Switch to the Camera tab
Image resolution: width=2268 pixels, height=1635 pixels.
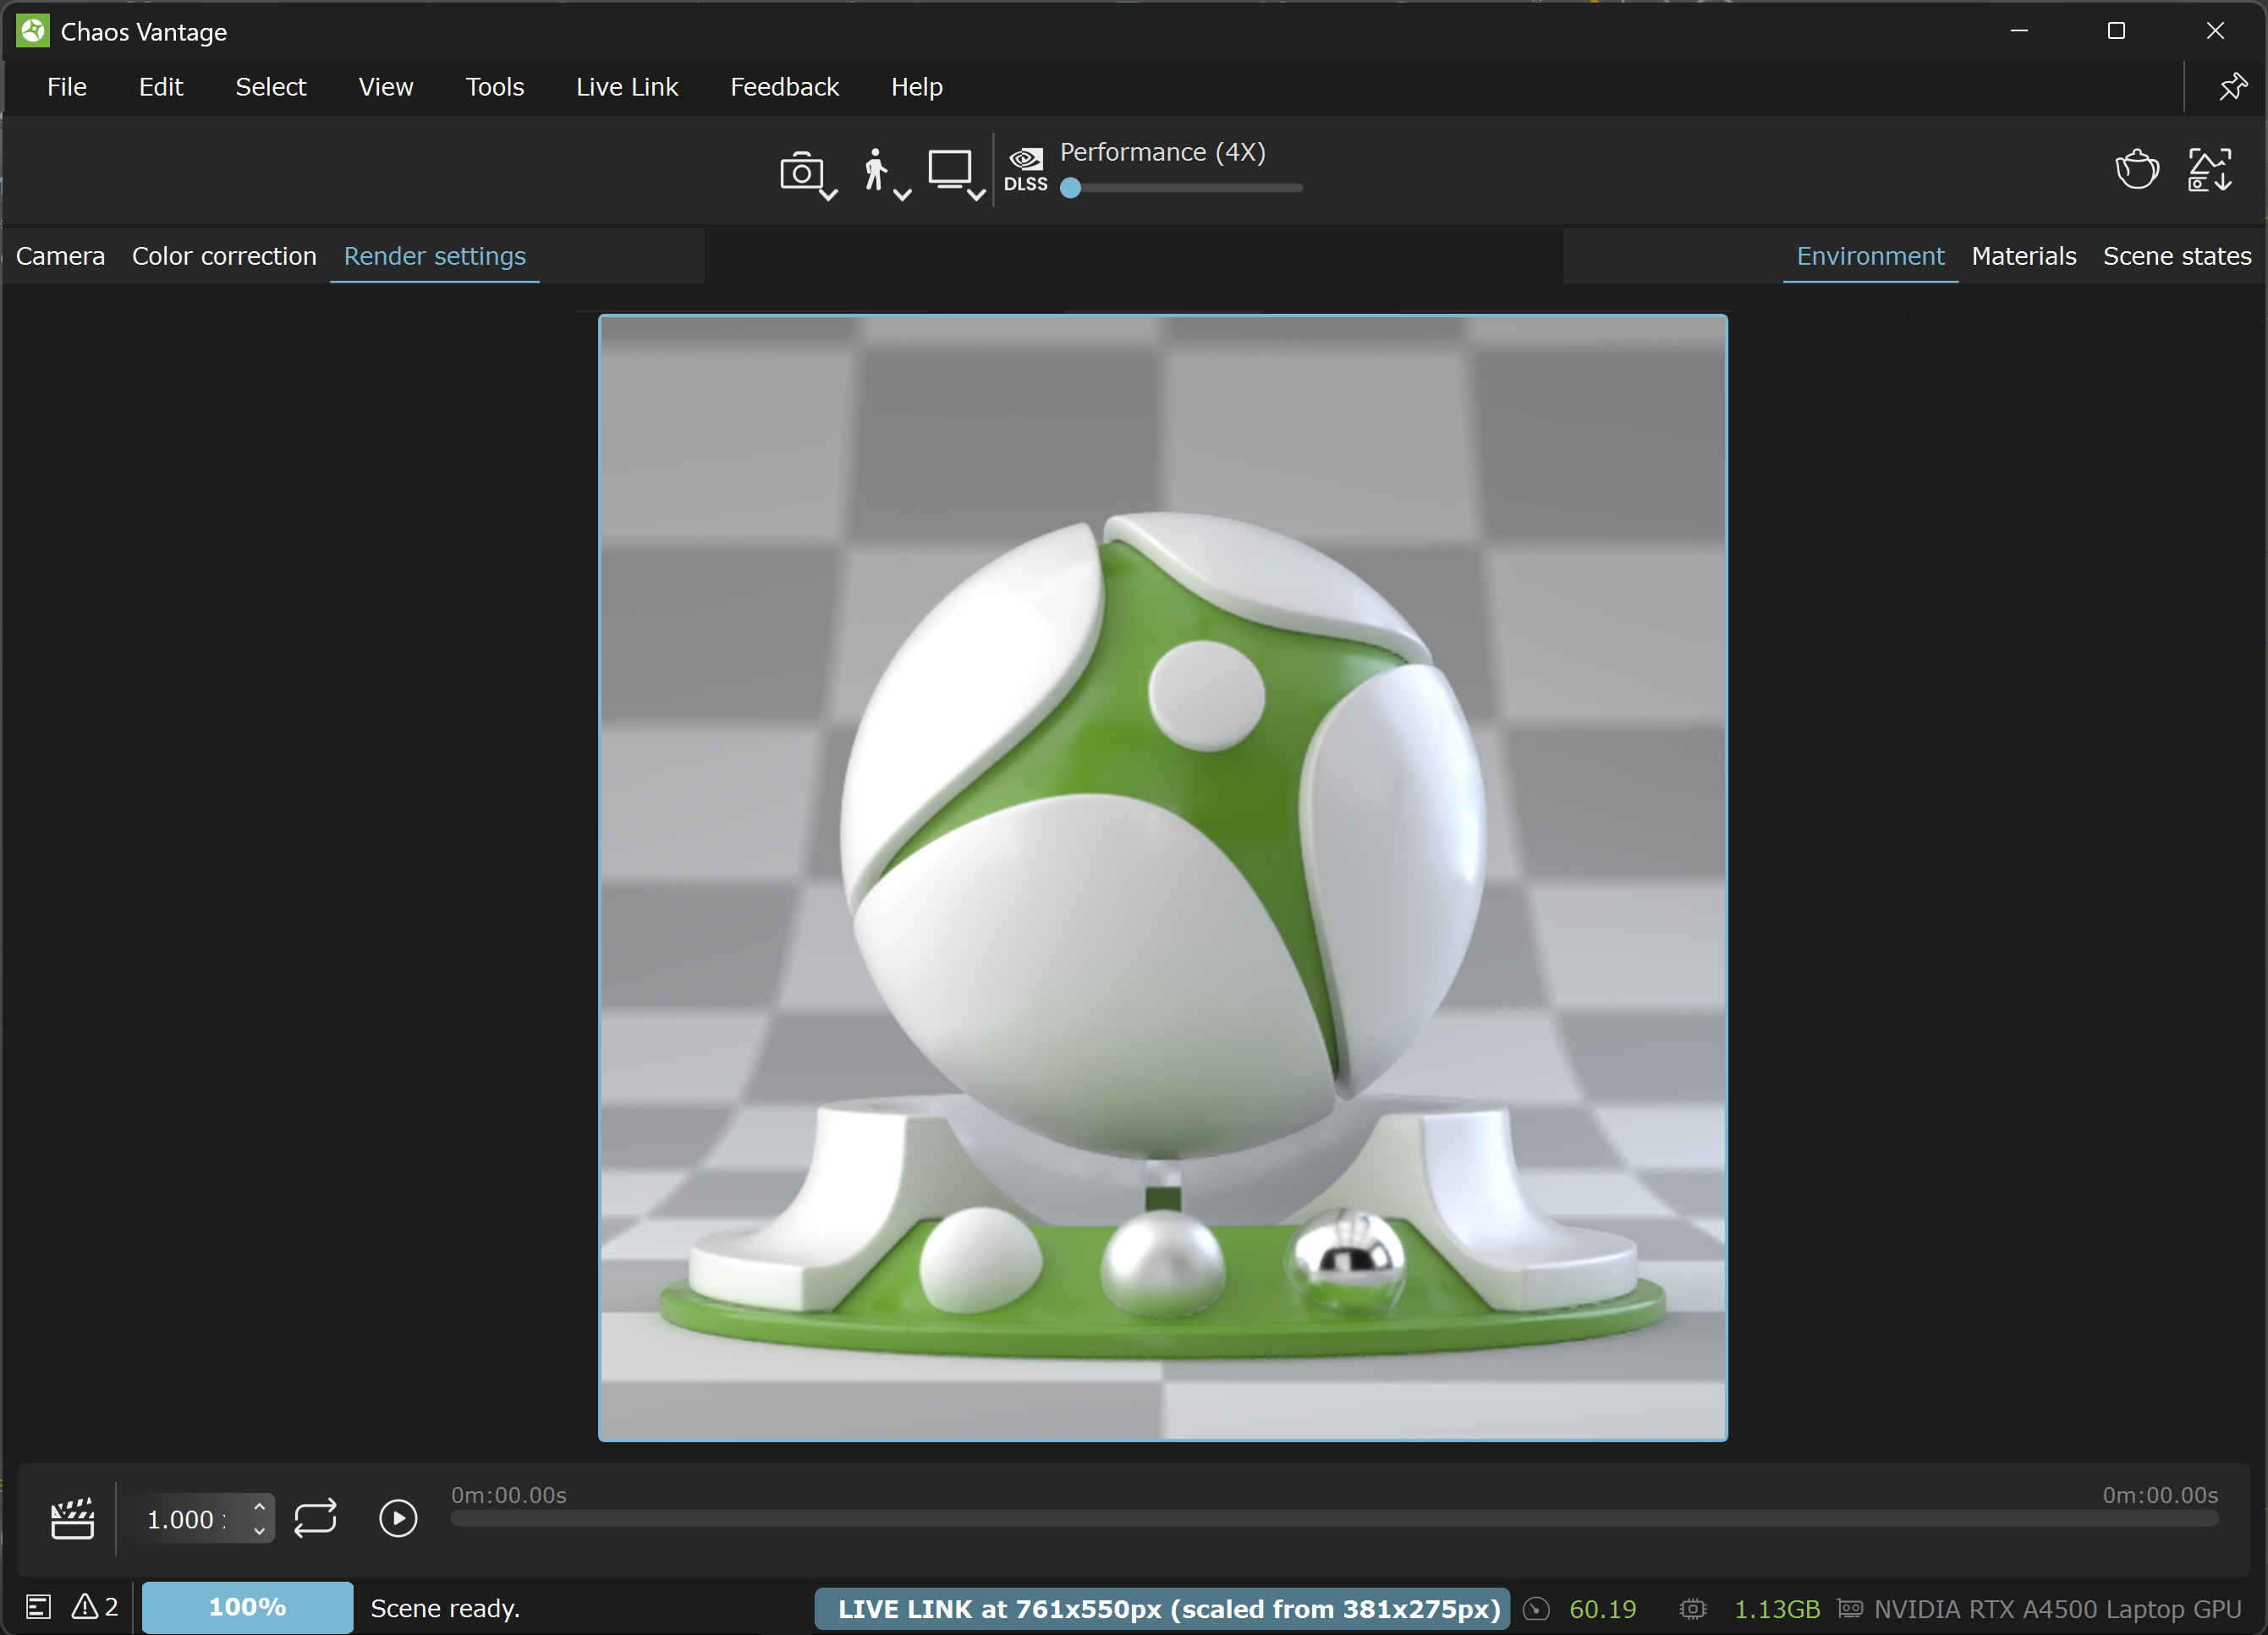click(x=60, y=256)
